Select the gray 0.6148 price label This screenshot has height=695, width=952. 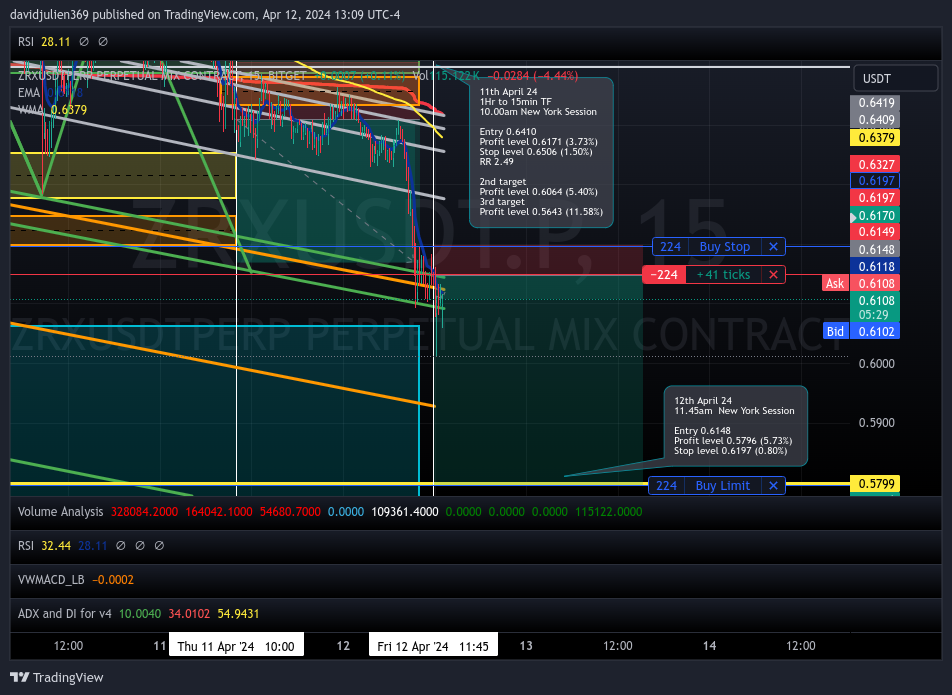[875, 249]
